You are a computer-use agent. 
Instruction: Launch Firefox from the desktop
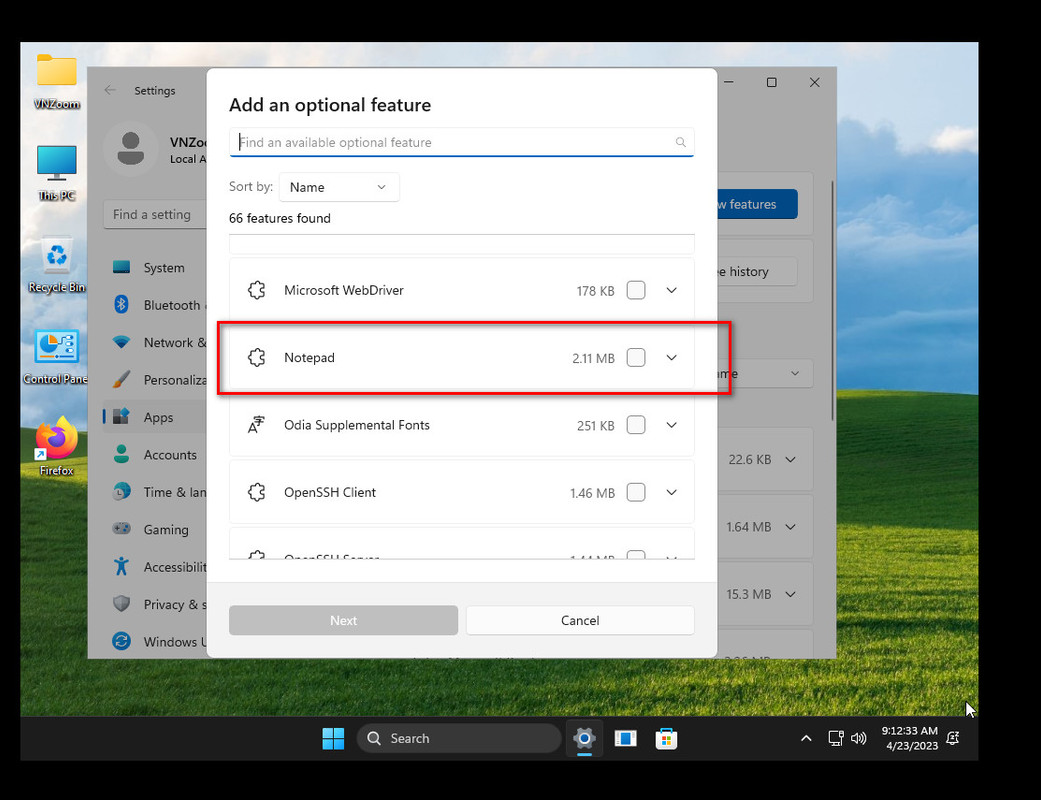56,446
